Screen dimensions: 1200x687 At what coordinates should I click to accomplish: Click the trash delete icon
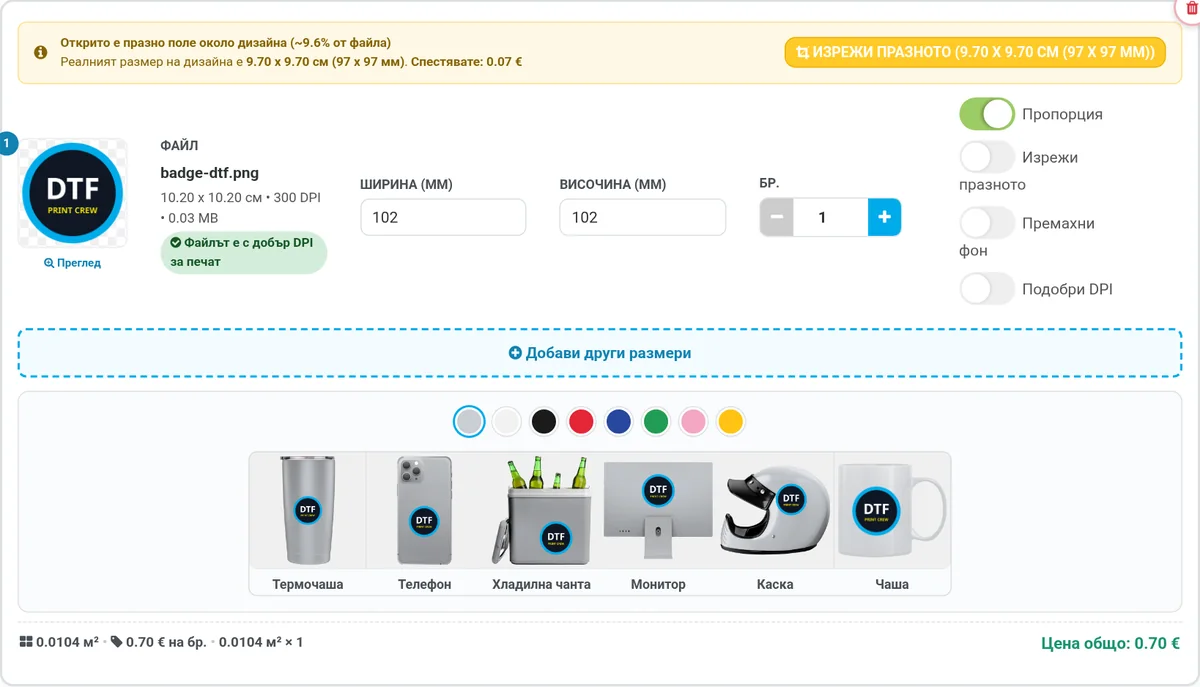(x=1191, y=7)
